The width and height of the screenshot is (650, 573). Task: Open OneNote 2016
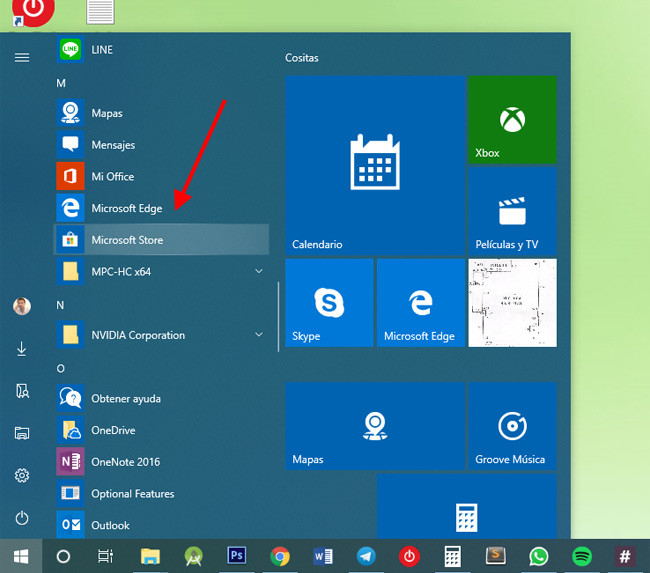coord(162,461)
